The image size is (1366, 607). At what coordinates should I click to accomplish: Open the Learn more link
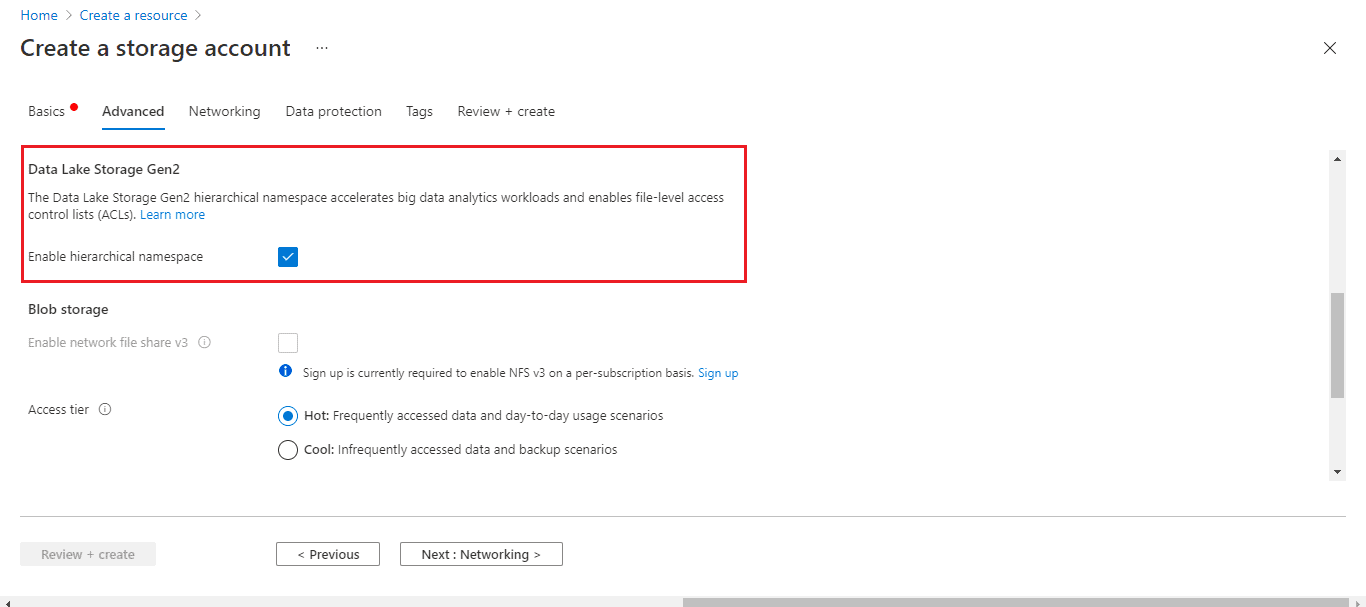click(x=172, y=215)
